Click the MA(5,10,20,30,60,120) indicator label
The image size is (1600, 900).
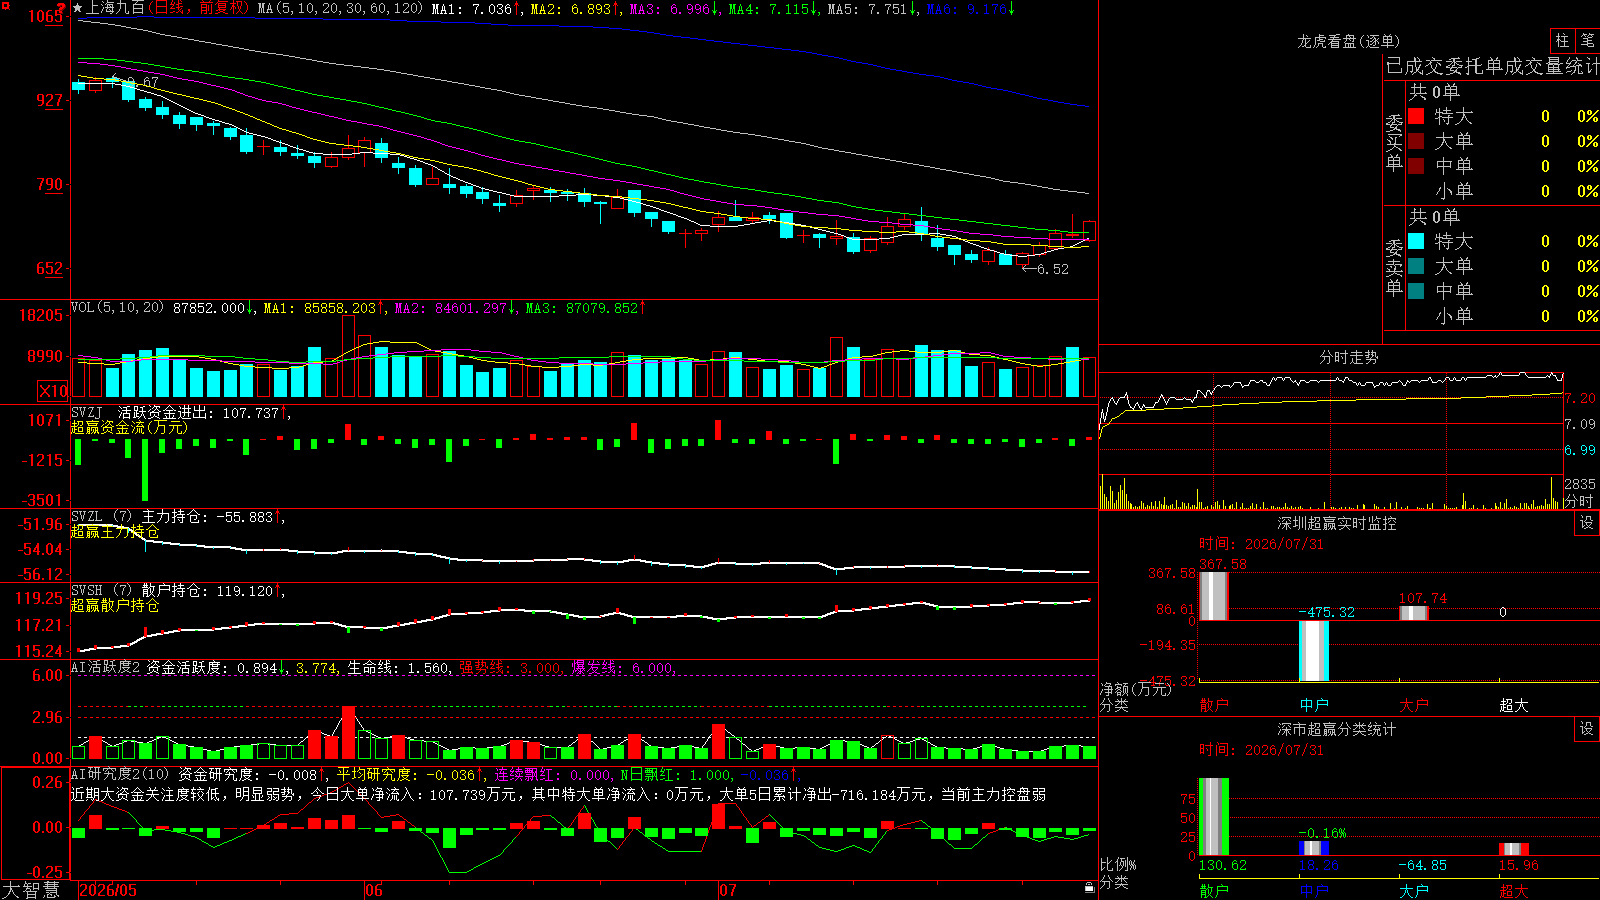(x=340, y=9)
